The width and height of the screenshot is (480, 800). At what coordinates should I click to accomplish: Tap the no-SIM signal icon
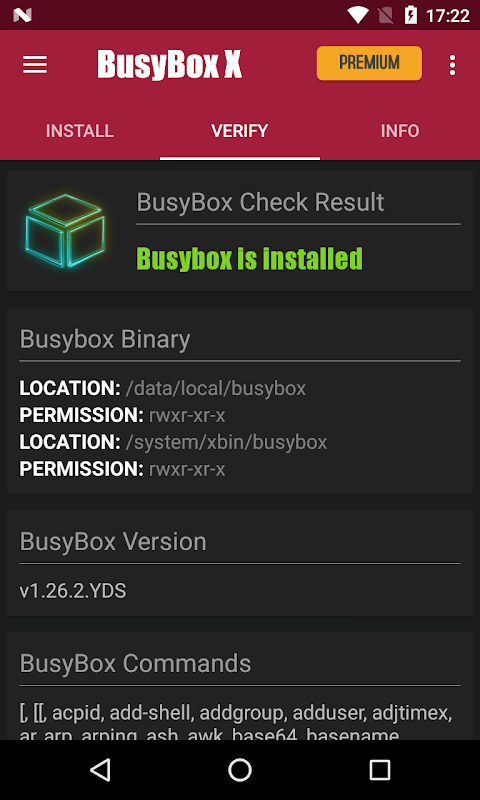pyautogui.click(x=386, y=15)
